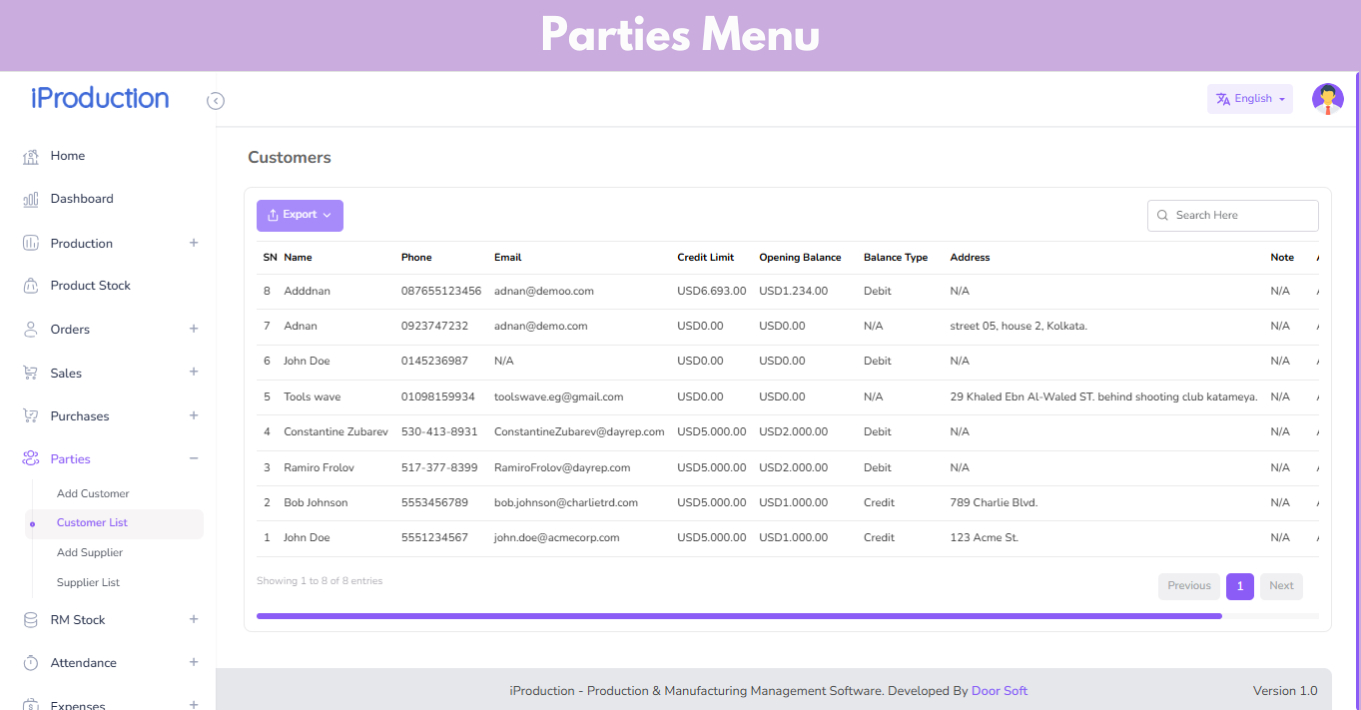Sort by the Name column header
The height and width of the screenshot is (710, 1361).
[298, 258]
